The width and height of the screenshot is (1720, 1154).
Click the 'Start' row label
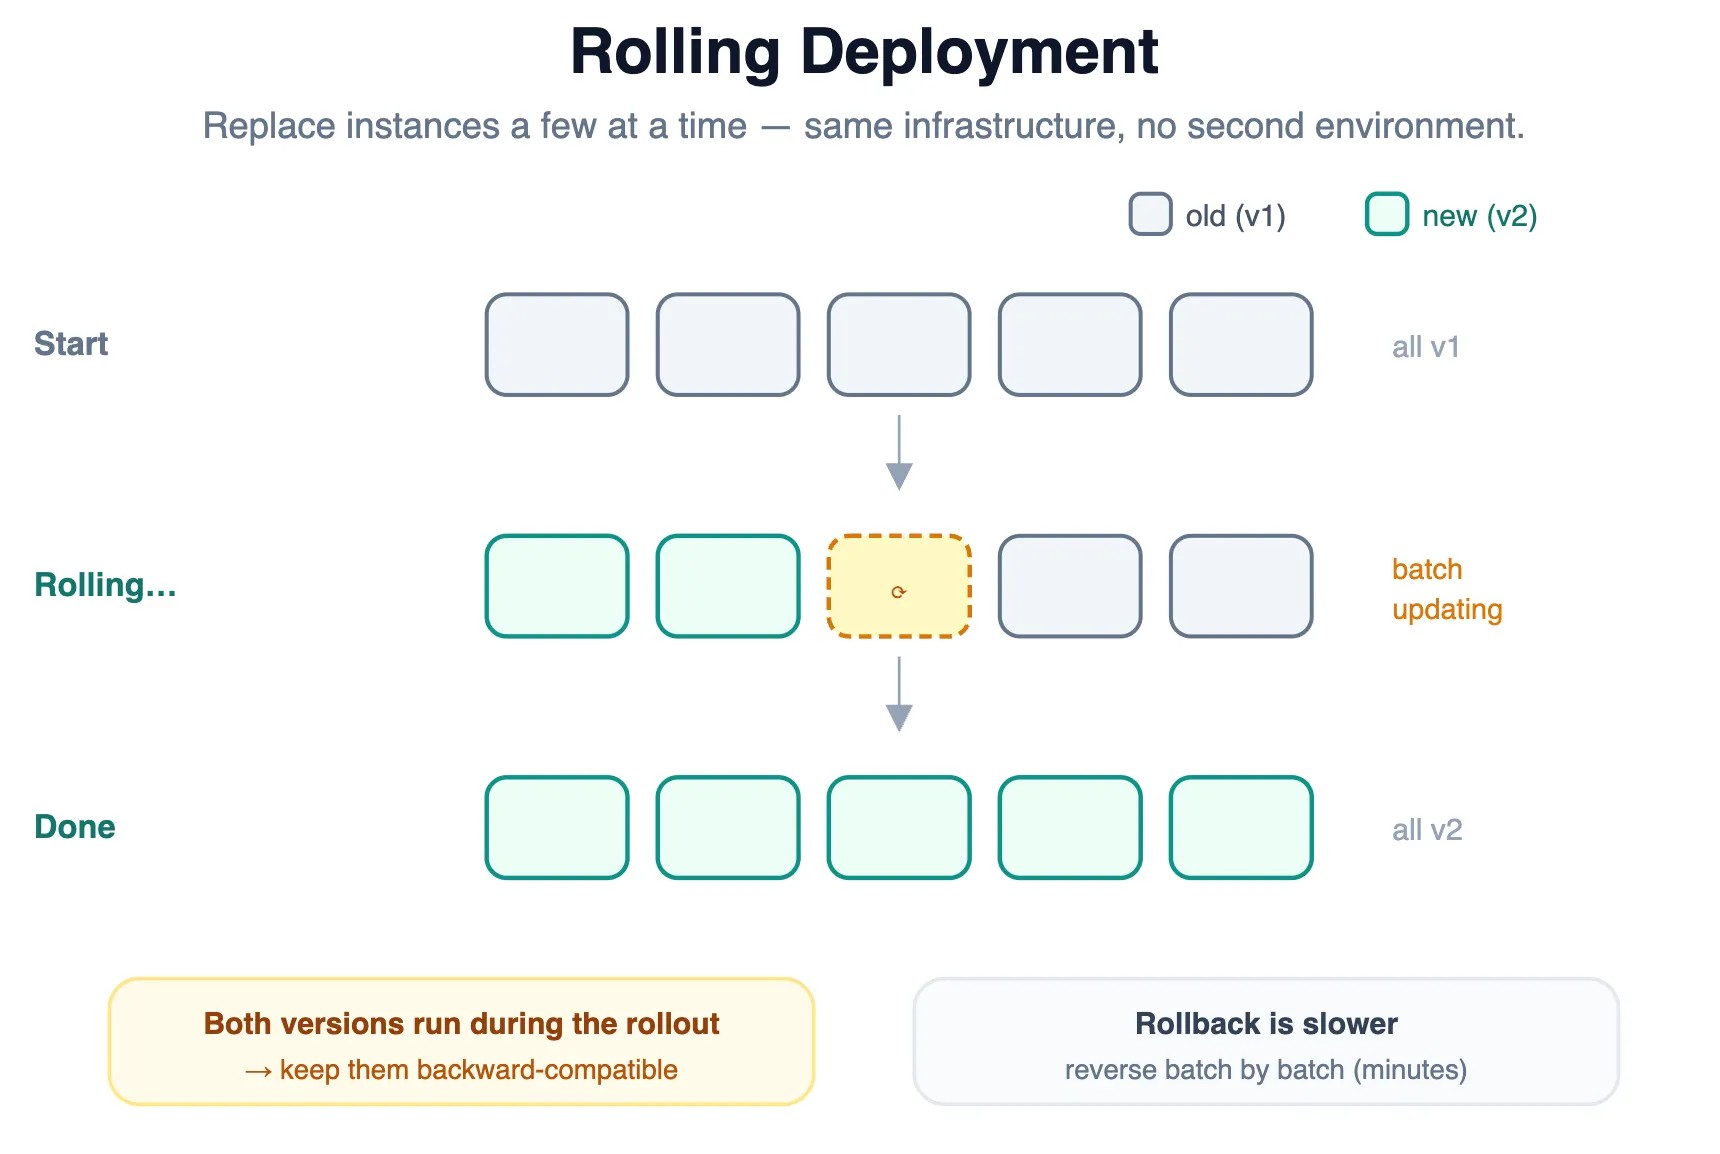click(x=71, y=343)
